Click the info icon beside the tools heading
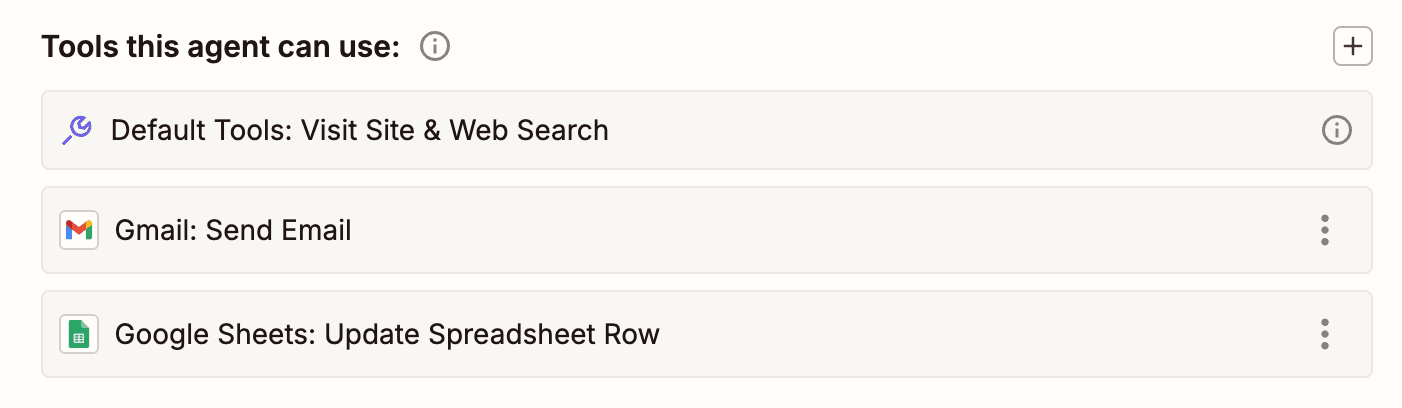 (435, 47)
